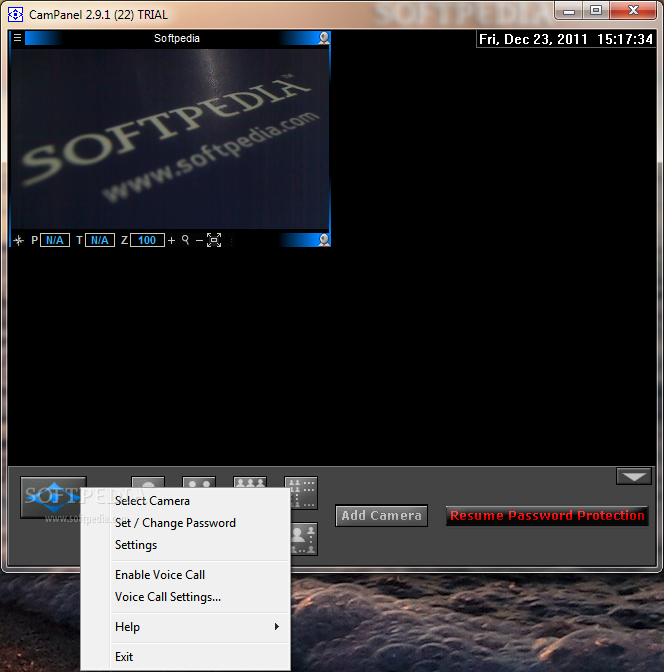Click the webcam icon below the video feed
The height and width of the screenshot is (672, 664).
pyautogui.click(x=324, y=240)
